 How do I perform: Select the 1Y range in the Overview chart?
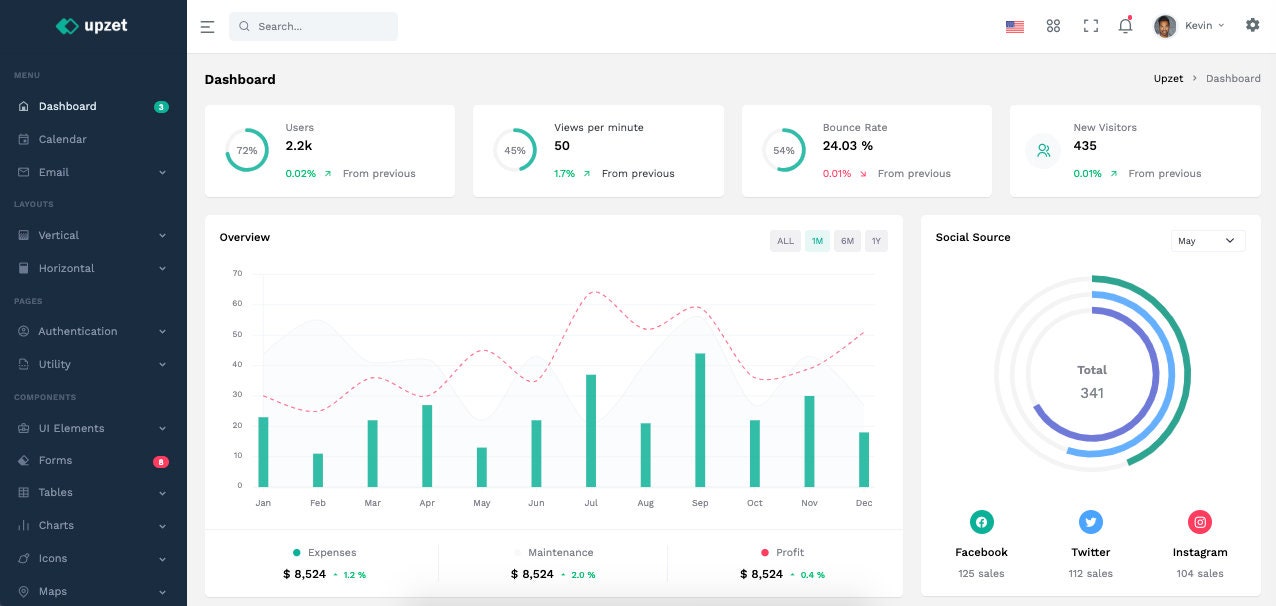(875, 240)
